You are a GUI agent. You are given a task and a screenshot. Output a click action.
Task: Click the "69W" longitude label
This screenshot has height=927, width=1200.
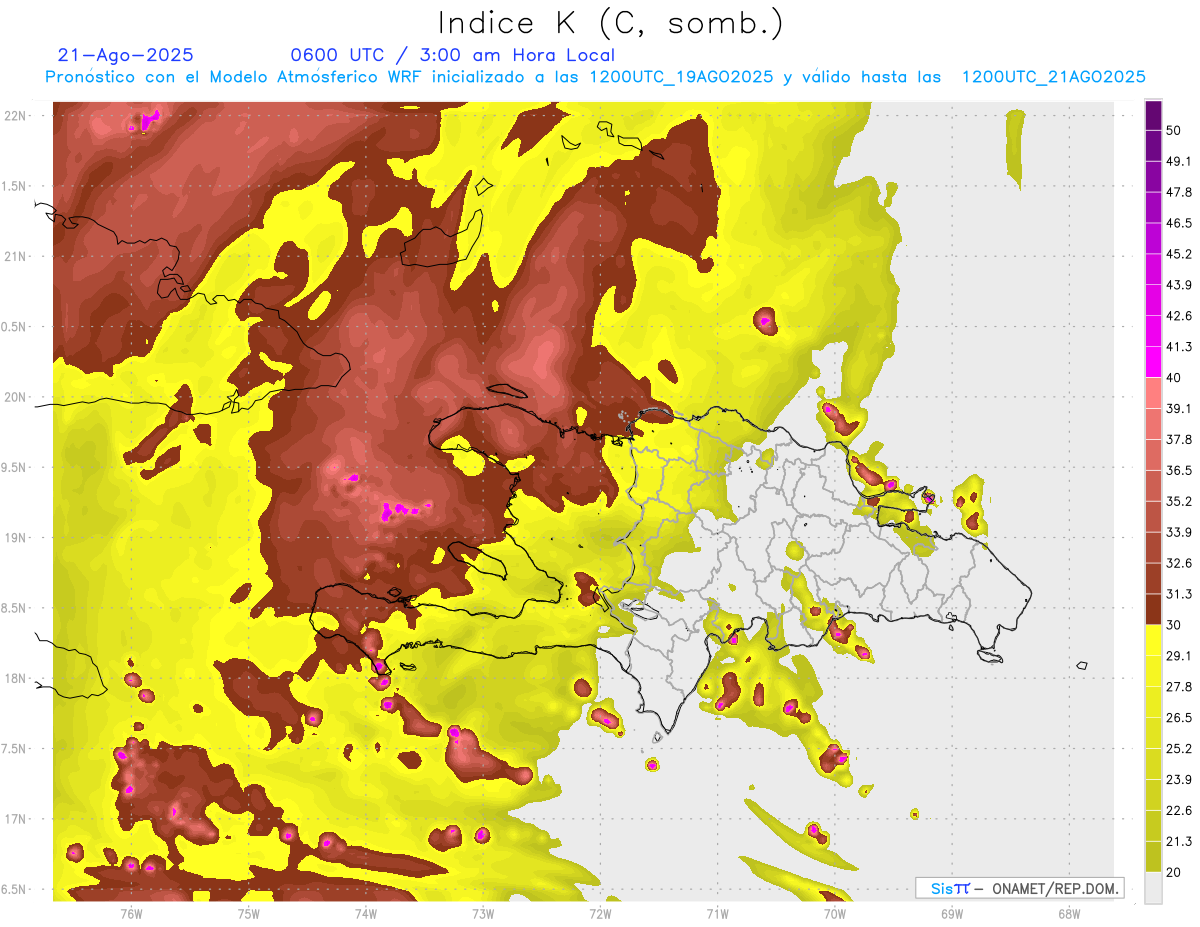pos(951,913)
